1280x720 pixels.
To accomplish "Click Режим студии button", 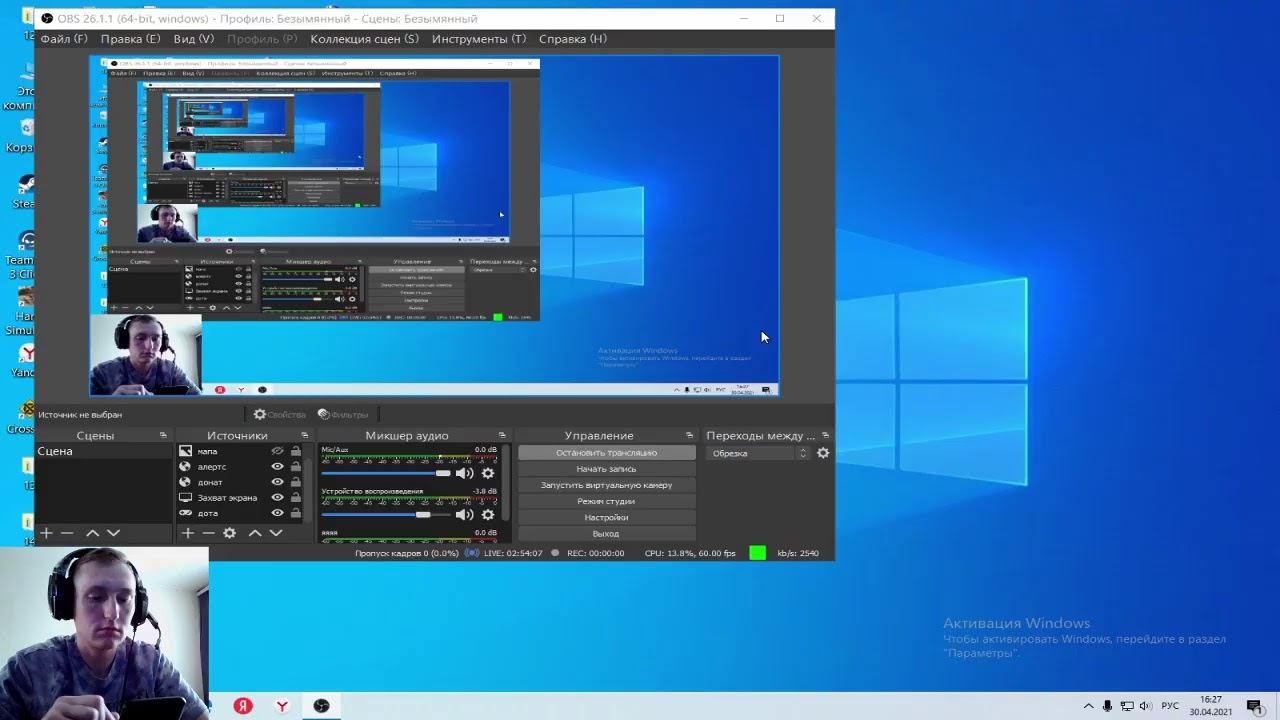I will [606, 501].
